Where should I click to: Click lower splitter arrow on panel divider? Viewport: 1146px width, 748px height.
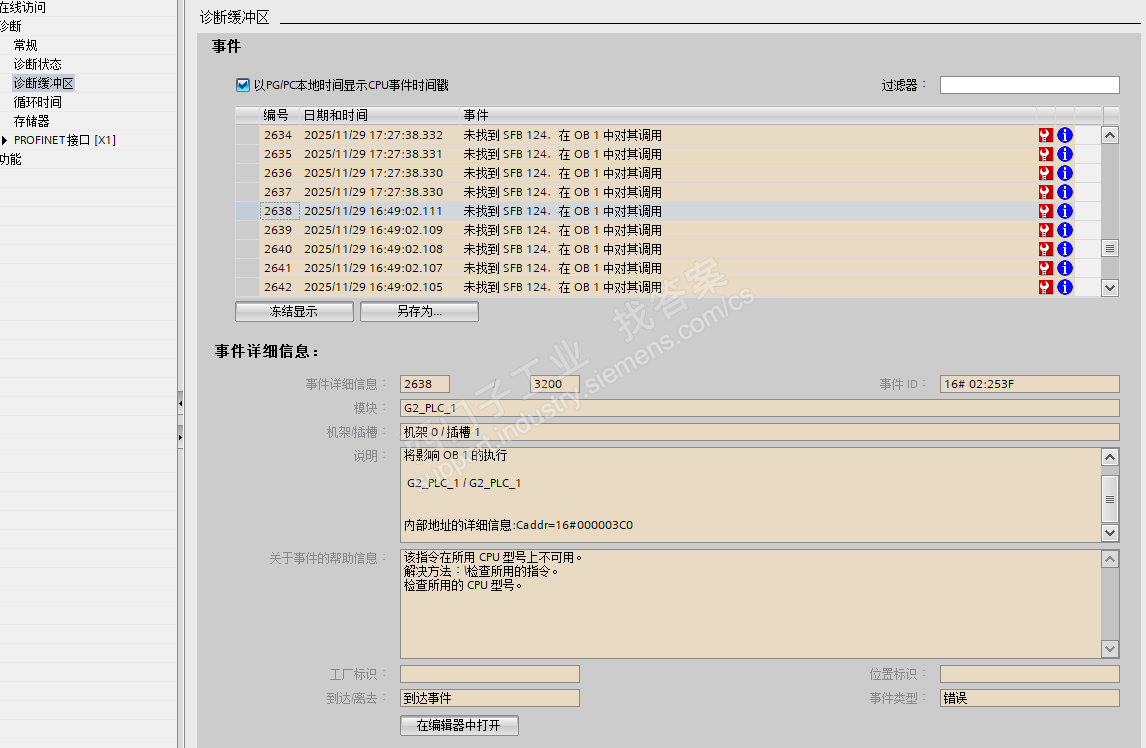click(180, 437)
